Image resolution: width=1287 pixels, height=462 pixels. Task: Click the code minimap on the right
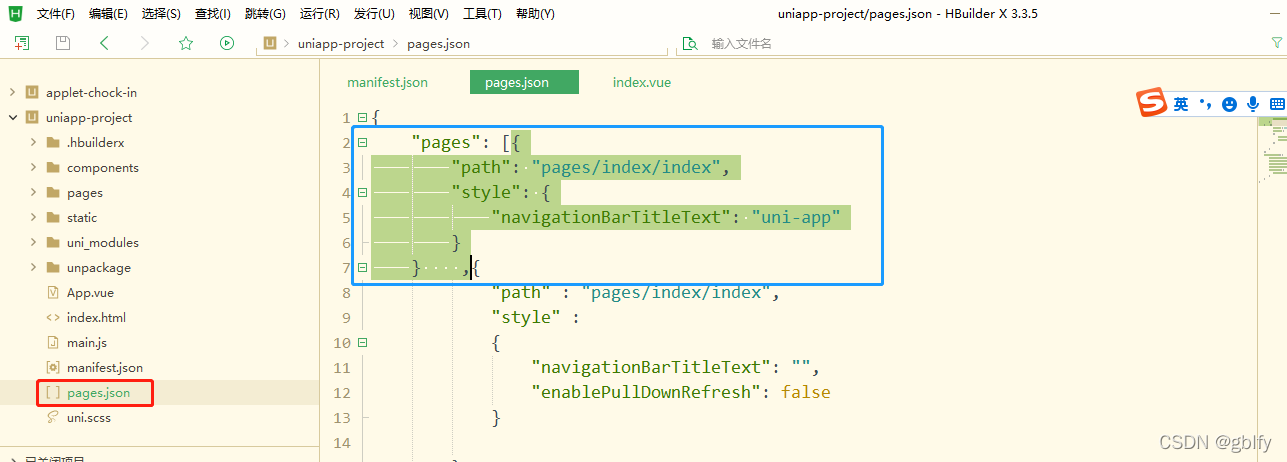click(x=1272, y=150)
